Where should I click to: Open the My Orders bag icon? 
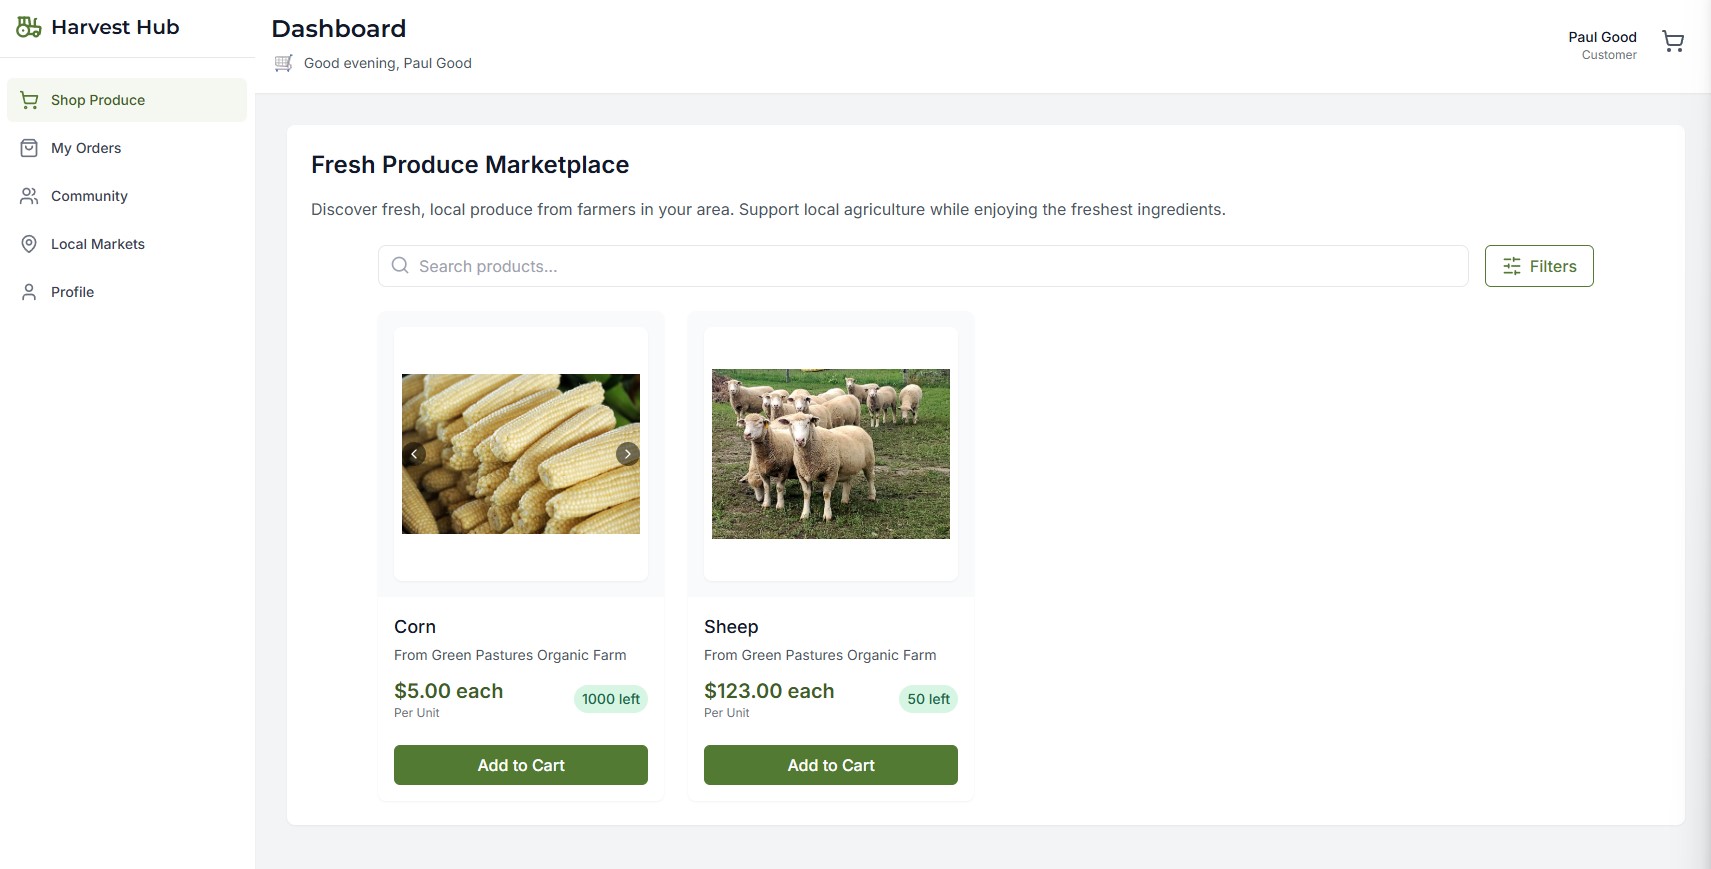pyautogui.click(x=29, y=147)
